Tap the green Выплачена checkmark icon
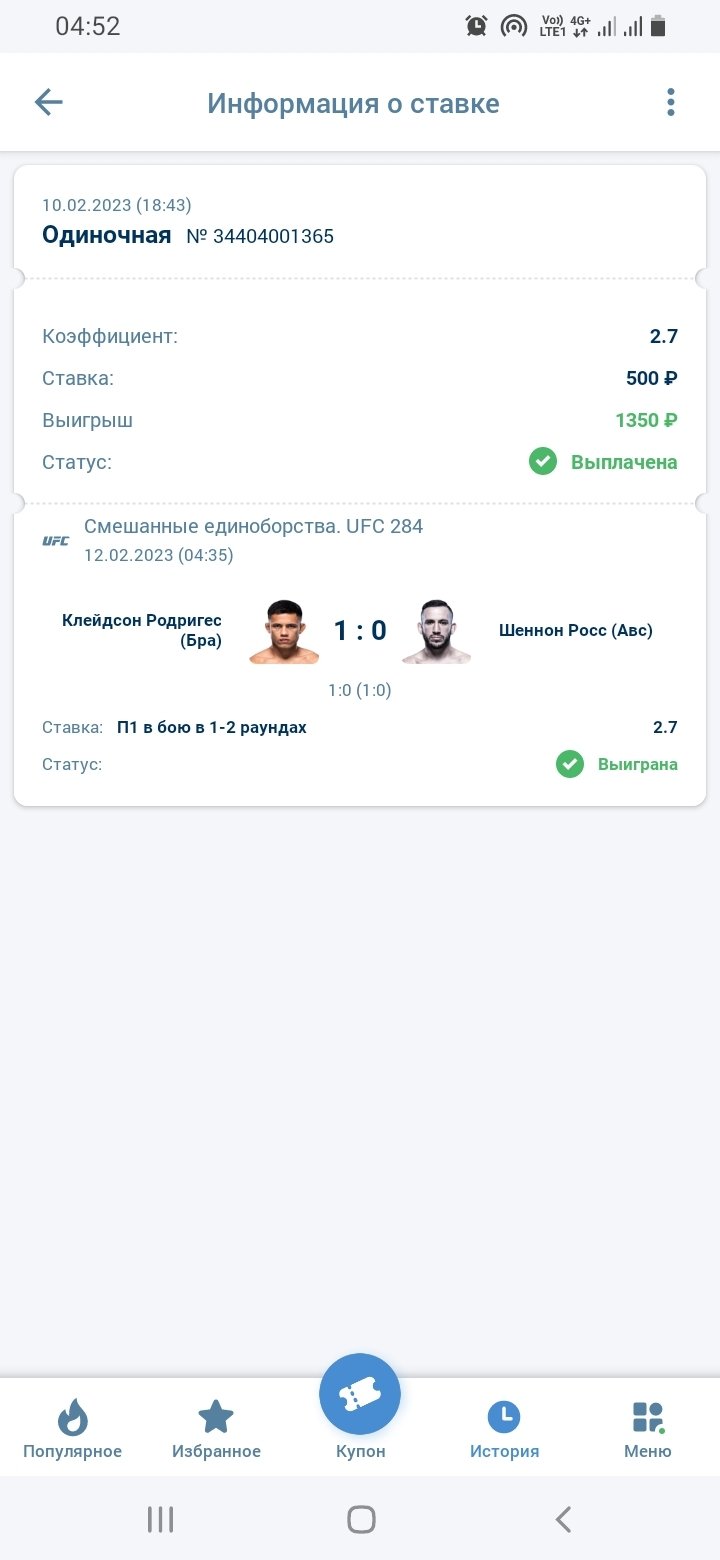The height and width of the screenshot is (1560, 720). point(543,462)
